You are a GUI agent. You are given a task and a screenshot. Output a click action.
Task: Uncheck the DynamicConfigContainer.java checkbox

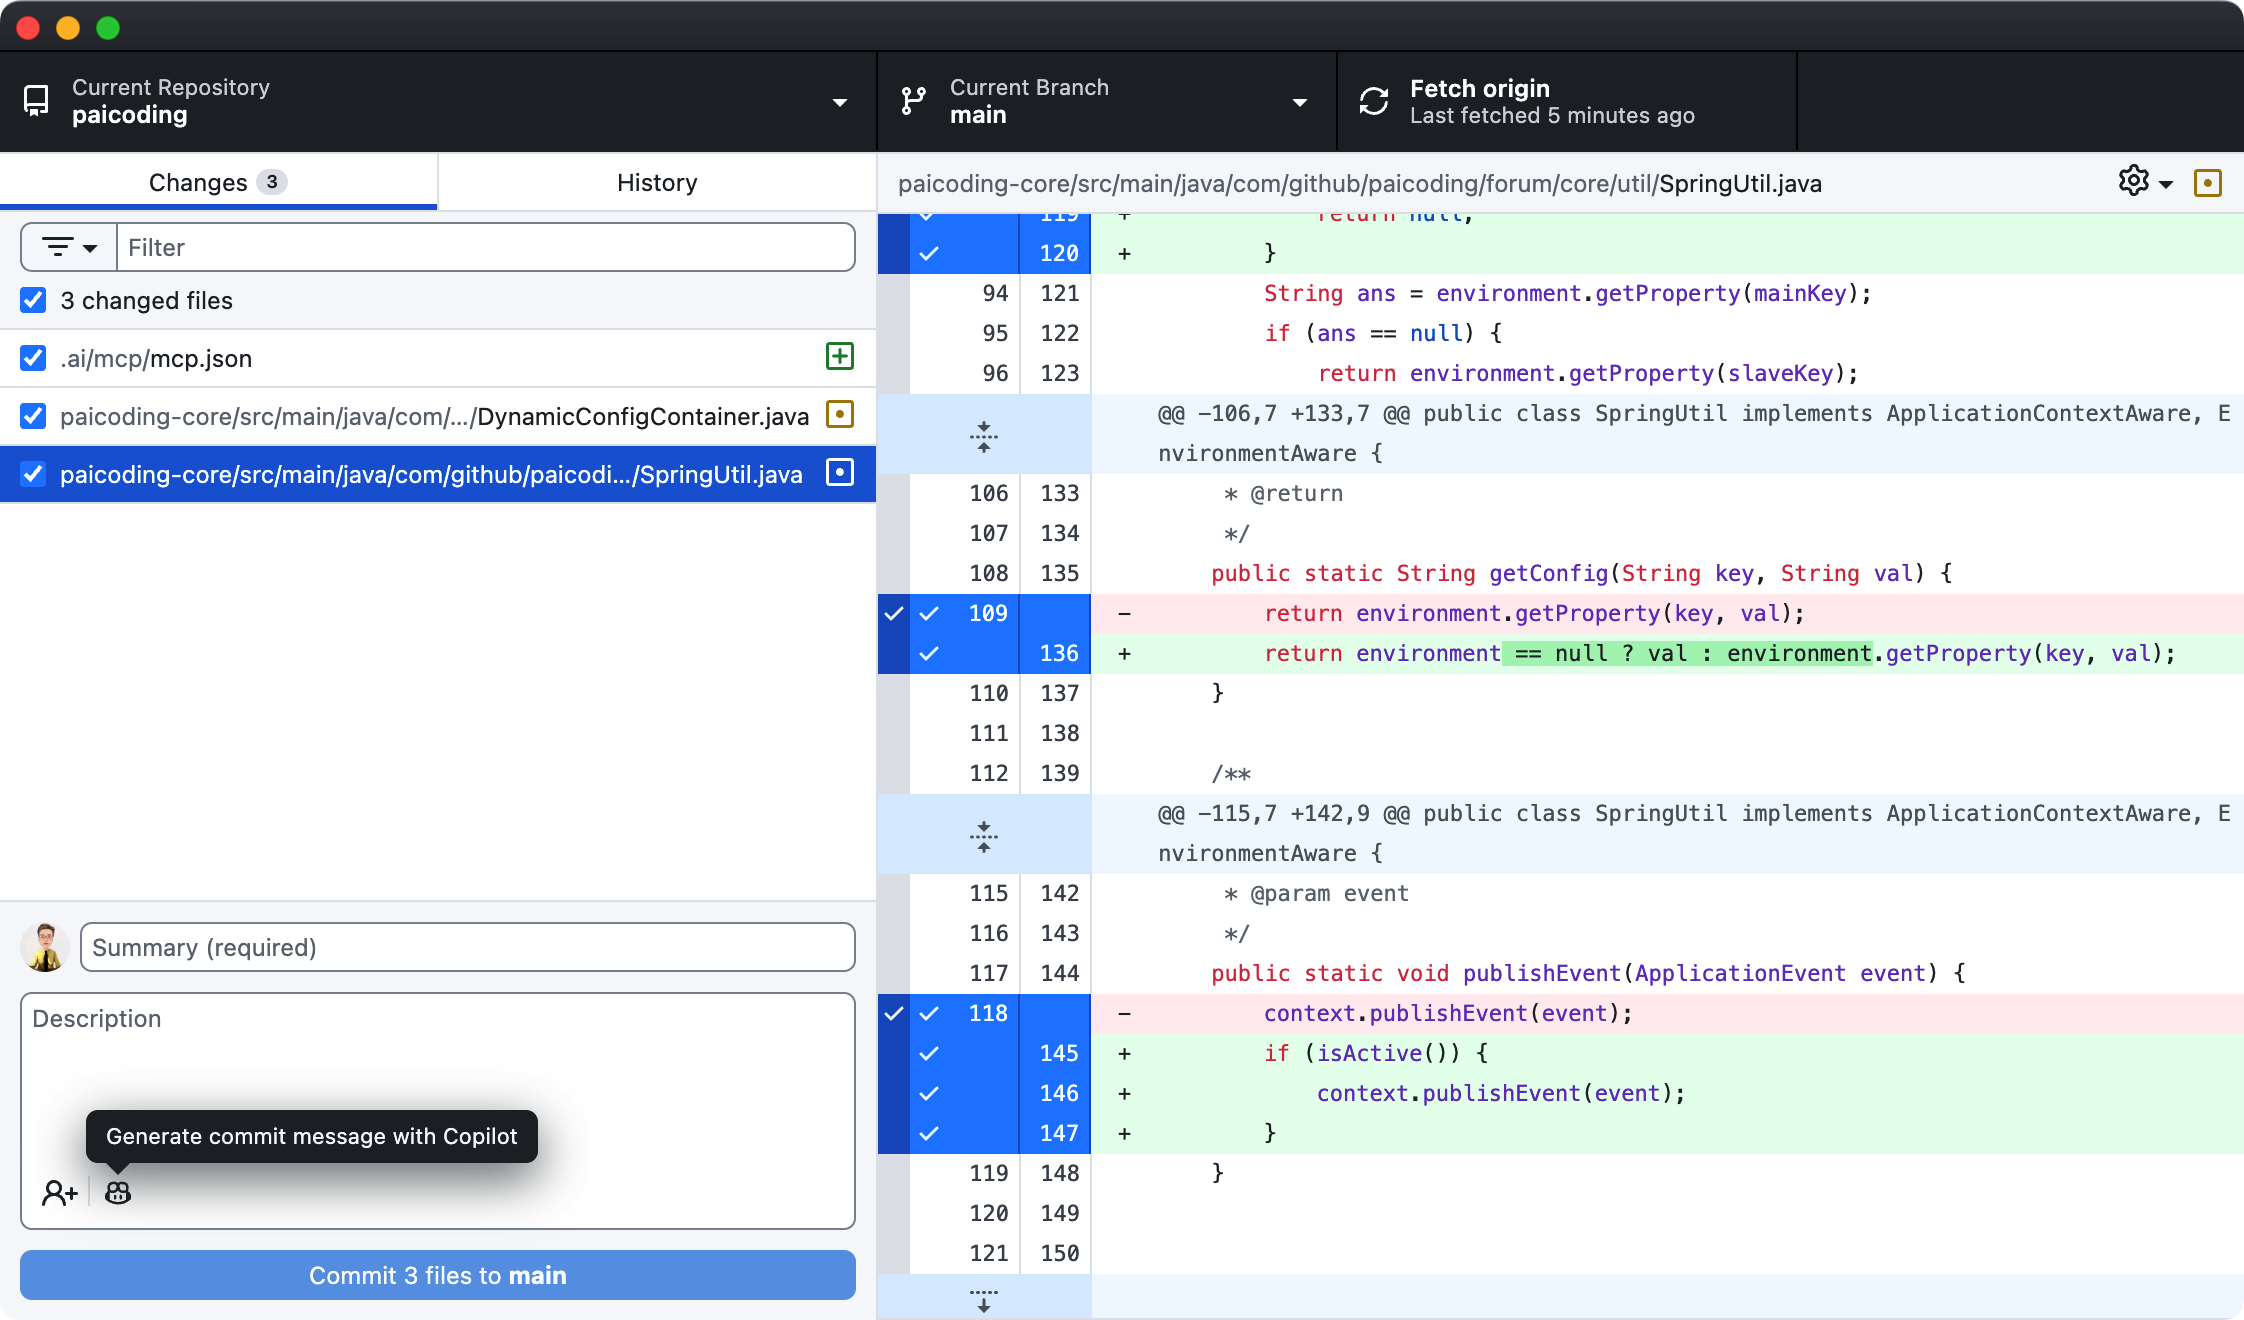[34, 416]
